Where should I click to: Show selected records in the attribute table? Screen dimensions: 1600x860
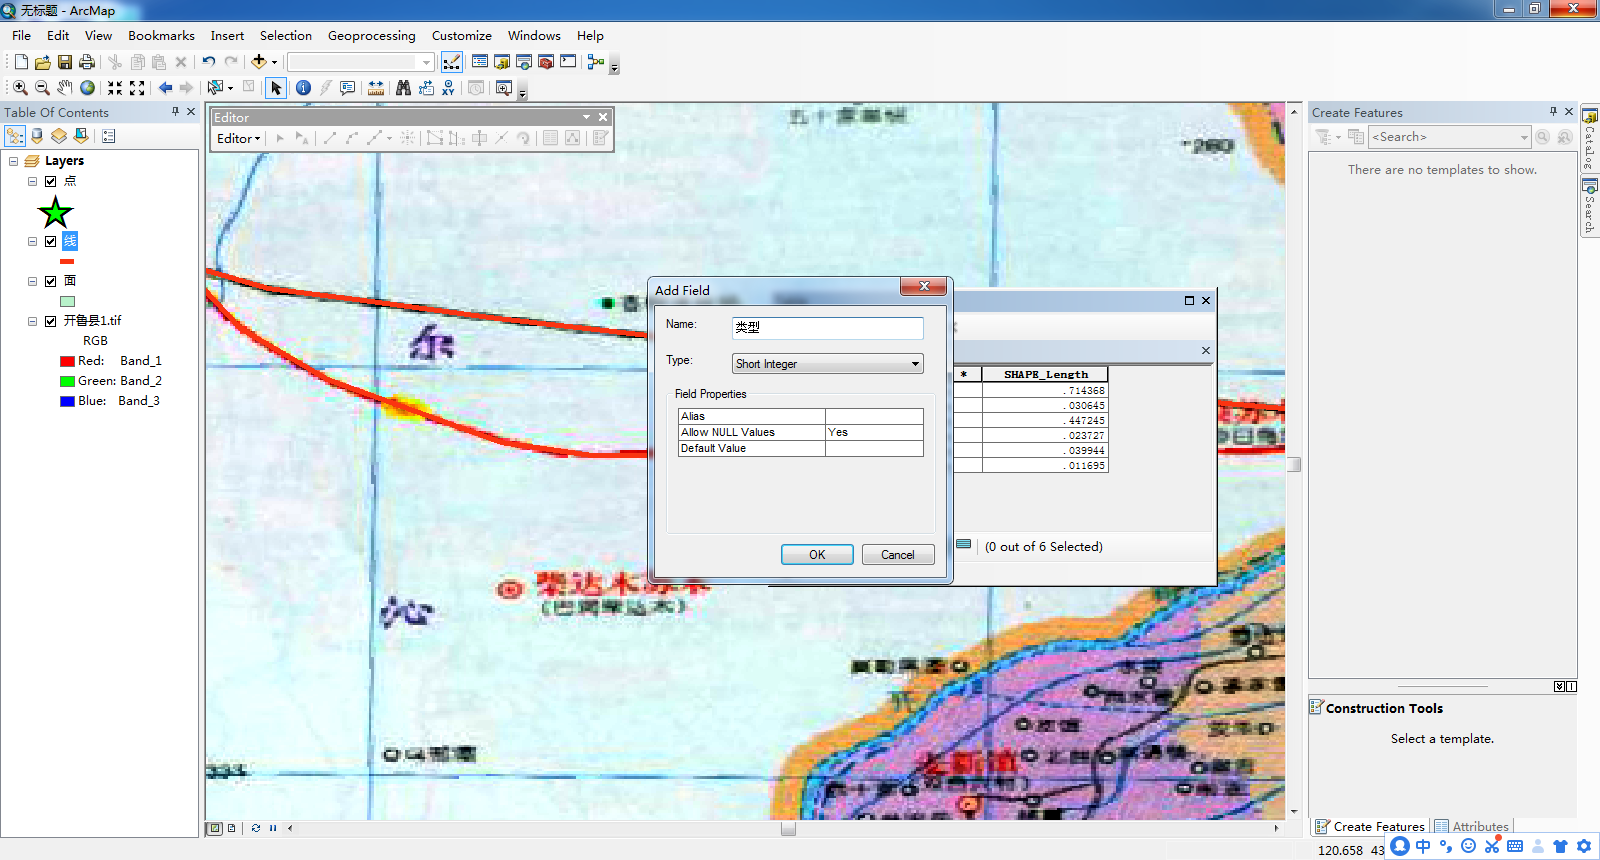coord(963,545)
